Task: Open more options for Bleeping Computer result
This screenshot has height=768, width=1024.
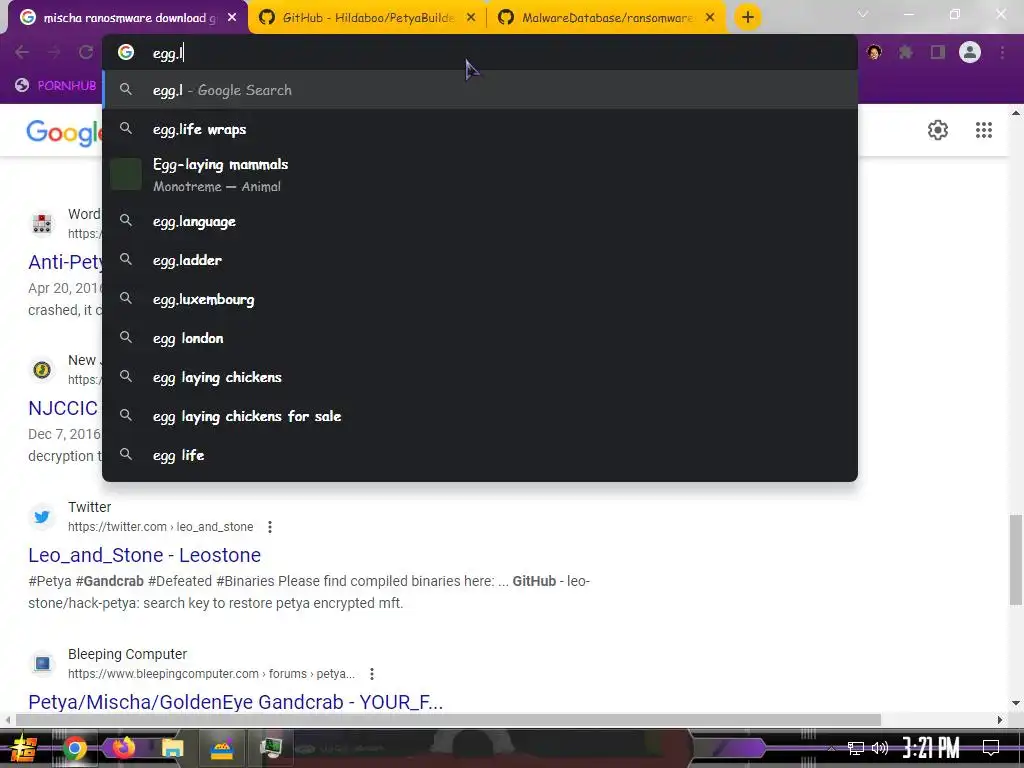Action: pyautogui.click(x=372, y=673)
